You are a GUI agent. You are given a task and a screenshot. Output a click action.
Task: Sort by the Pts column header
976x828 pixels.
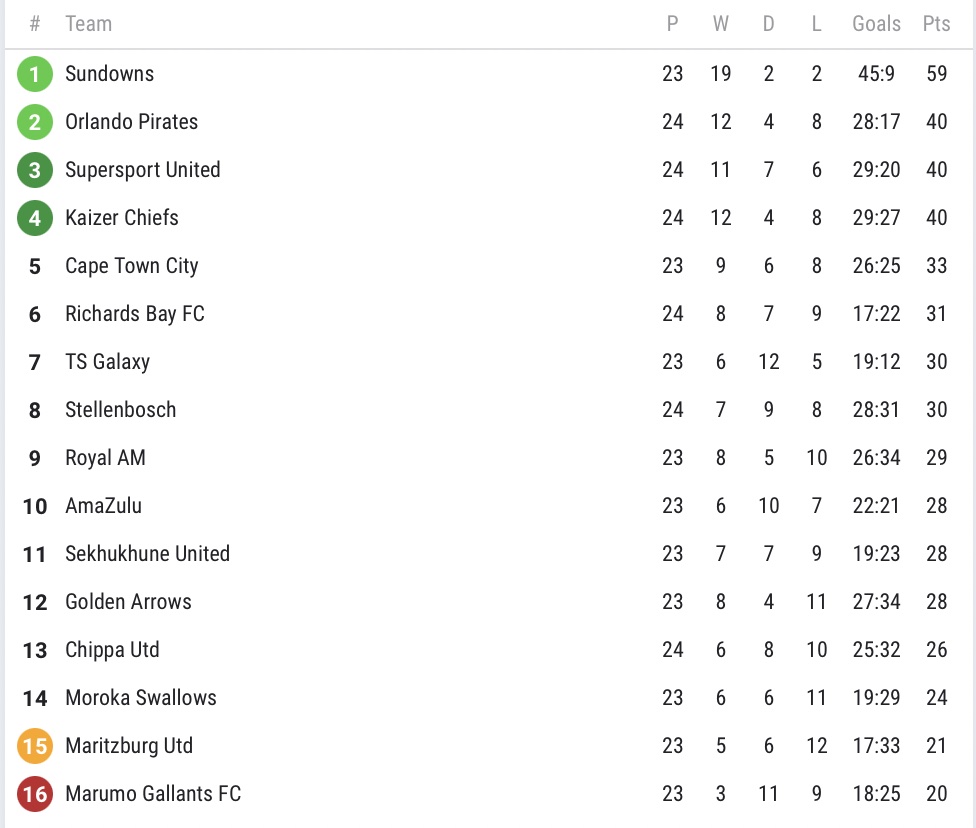coord(936,24)
